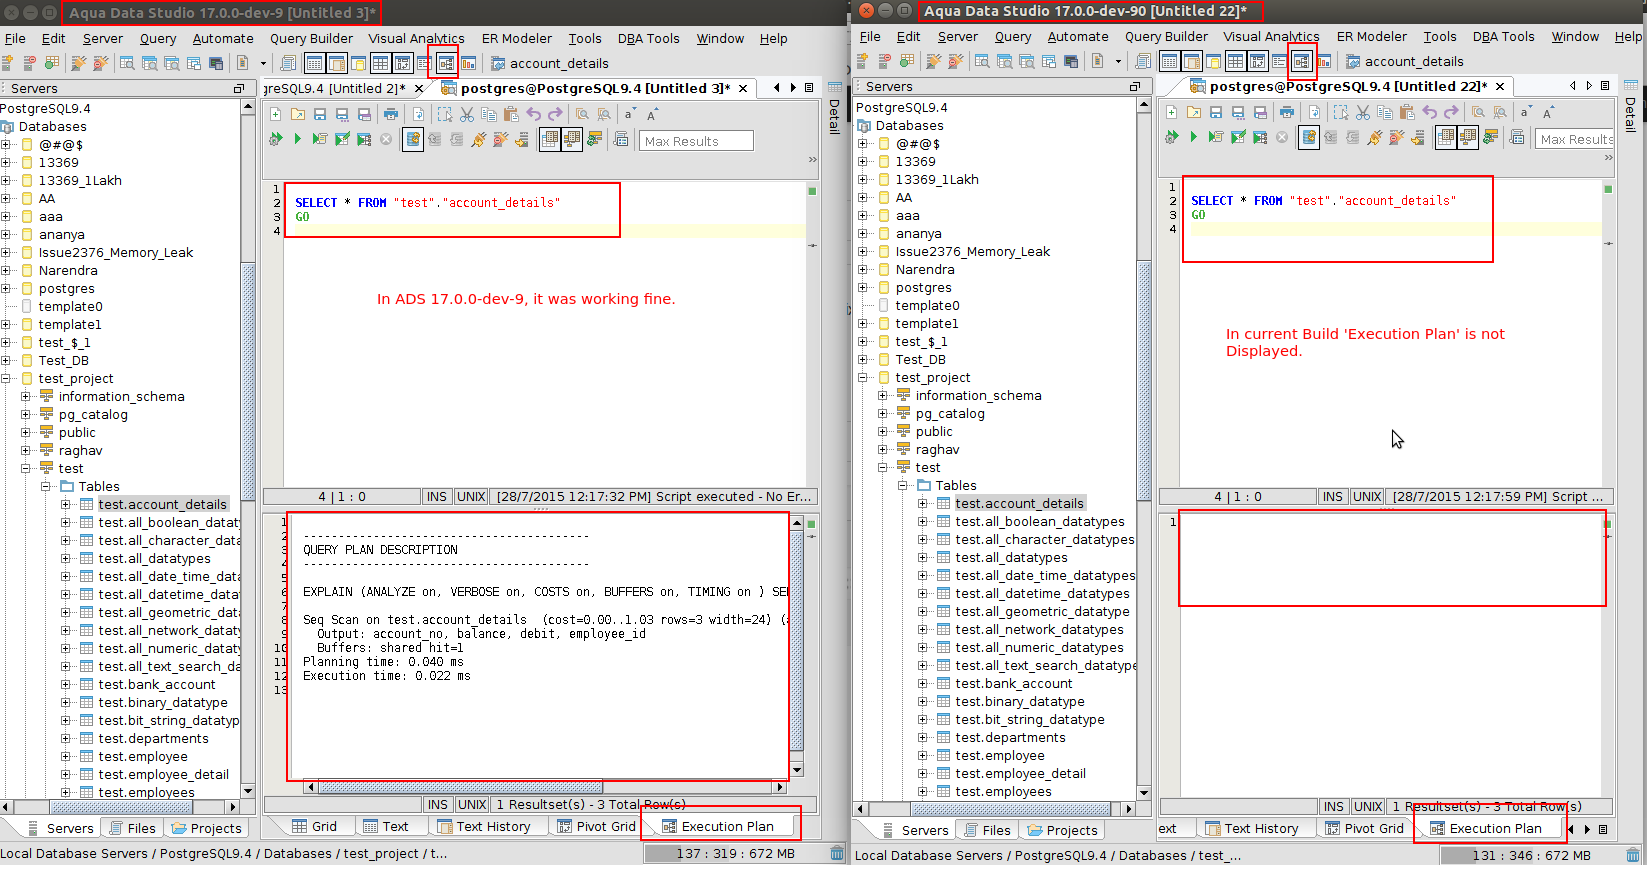Click the account_details object button in left toolbar
Viewport: 1647px width, 874px height.
pyautogui.click(x=549, y=64)
